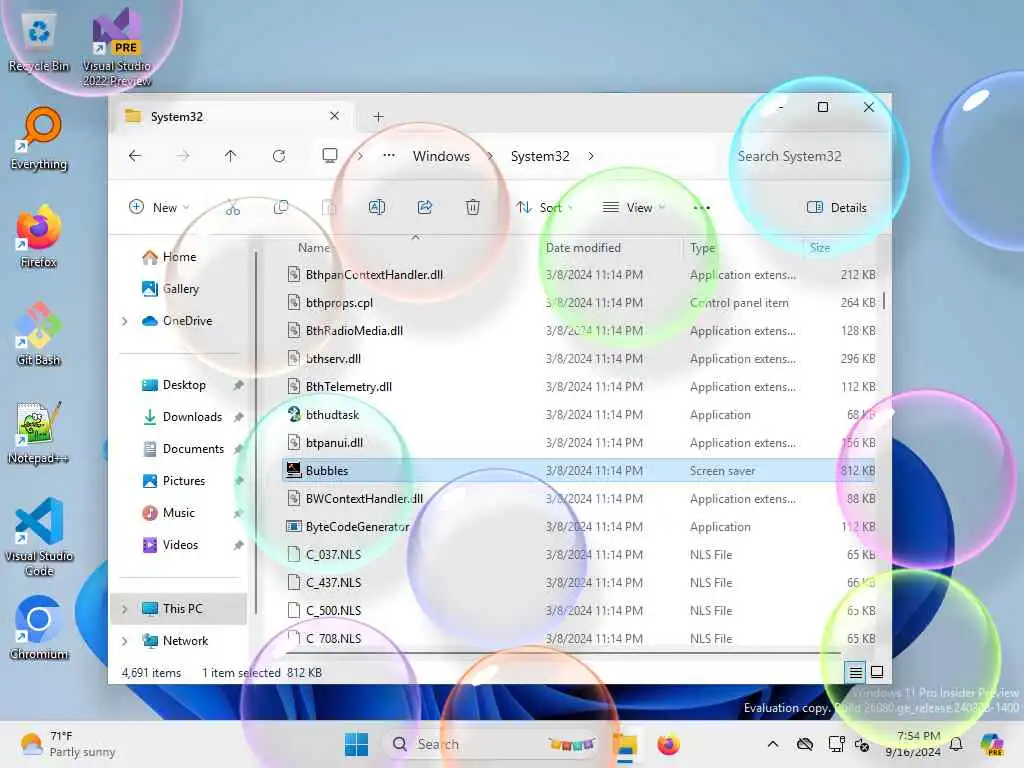1024x768 pixels.
Task: Switch to details list view icon
Action: (x=856, y=672)
